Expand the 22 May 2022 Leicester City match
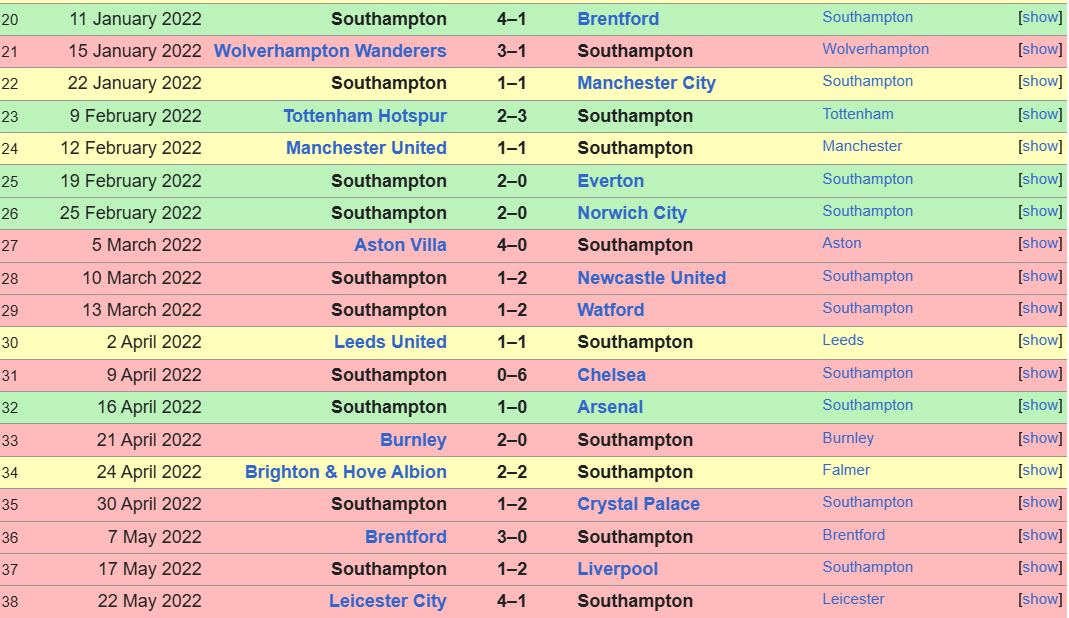1069x618 pixels. click(x=1040, y=599)
